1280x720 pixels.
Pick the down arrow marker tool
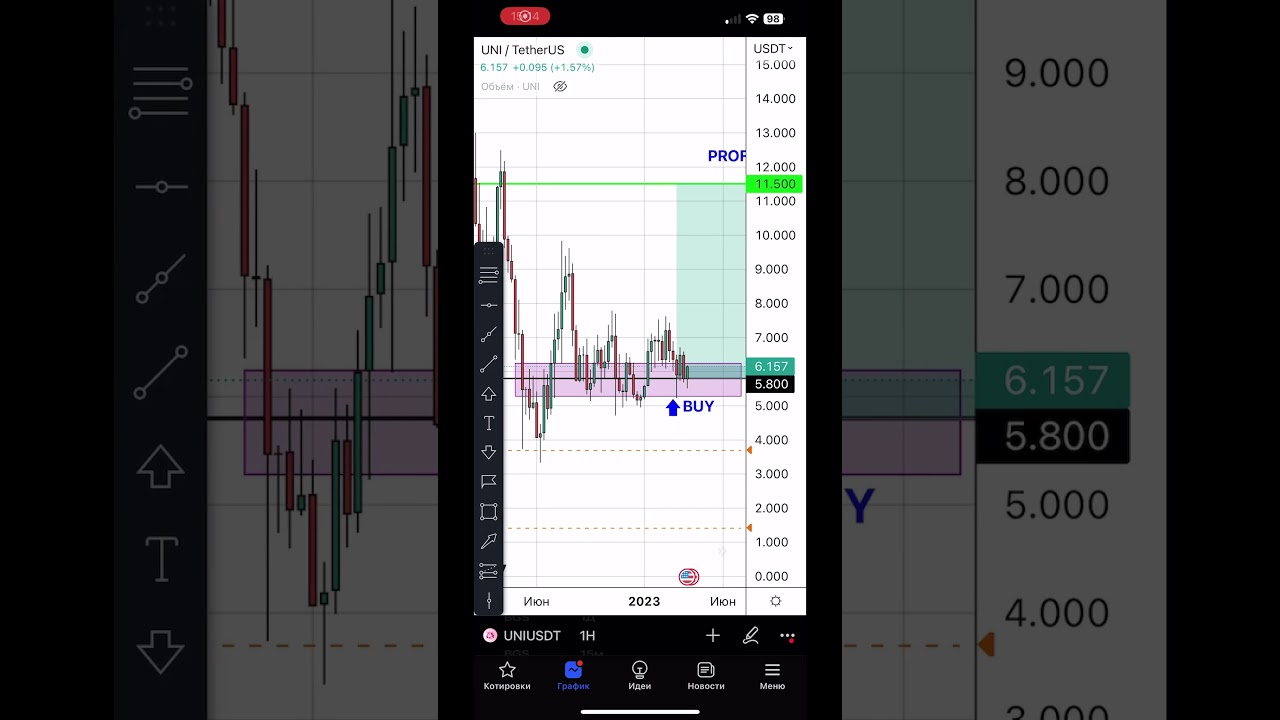click(x=488, y=452)
